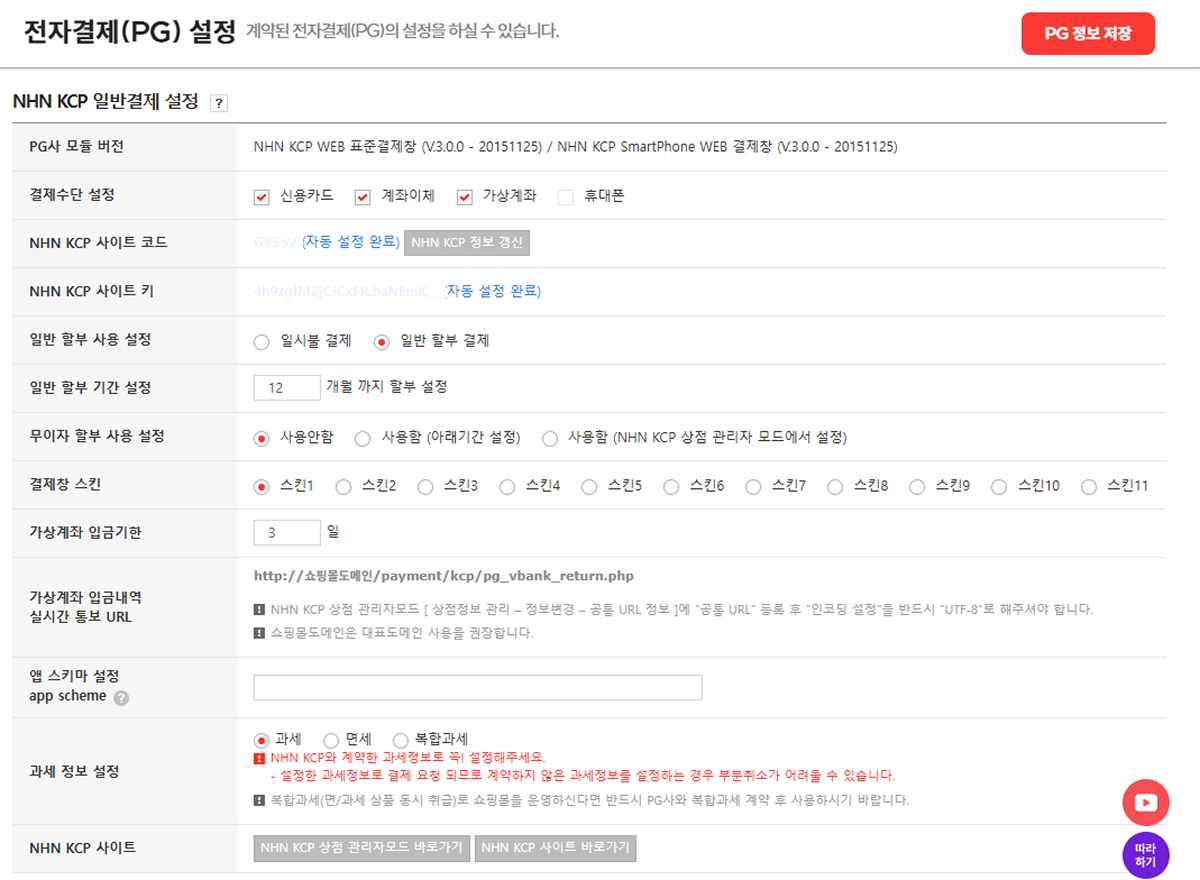Choose 사용함 (아래기간 설정) for 무이자 할부

(x=363, y=437)
